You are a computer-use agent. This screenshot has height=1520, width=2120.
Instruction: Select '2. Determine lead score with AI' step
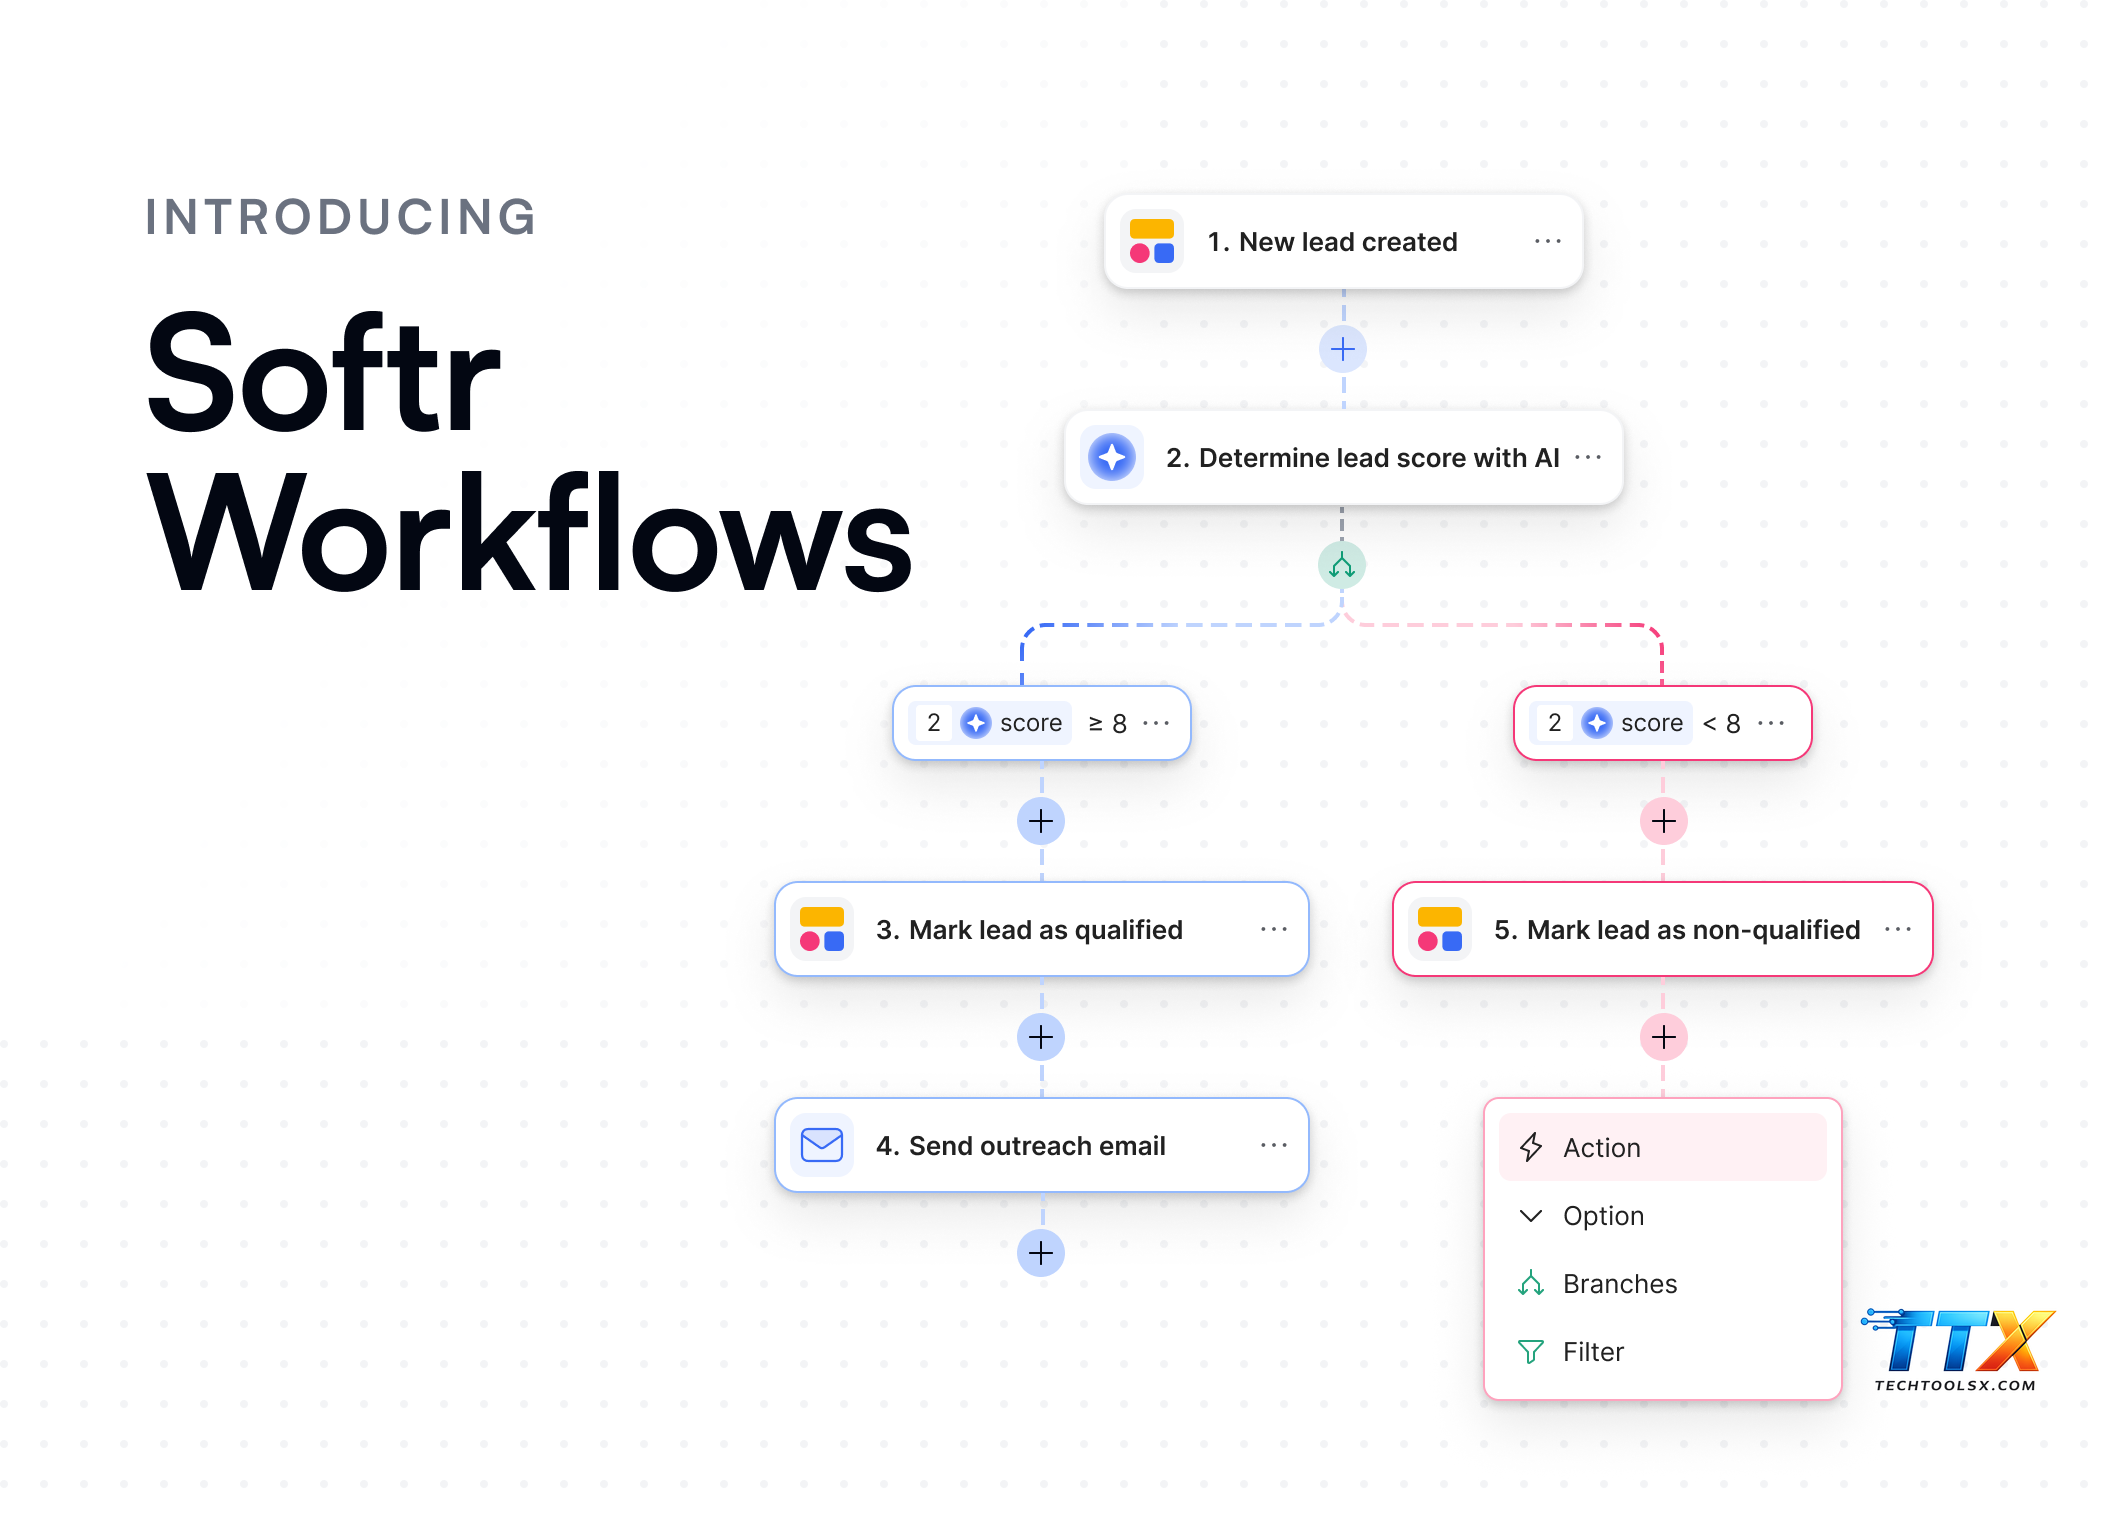(x=1343, y=457)
